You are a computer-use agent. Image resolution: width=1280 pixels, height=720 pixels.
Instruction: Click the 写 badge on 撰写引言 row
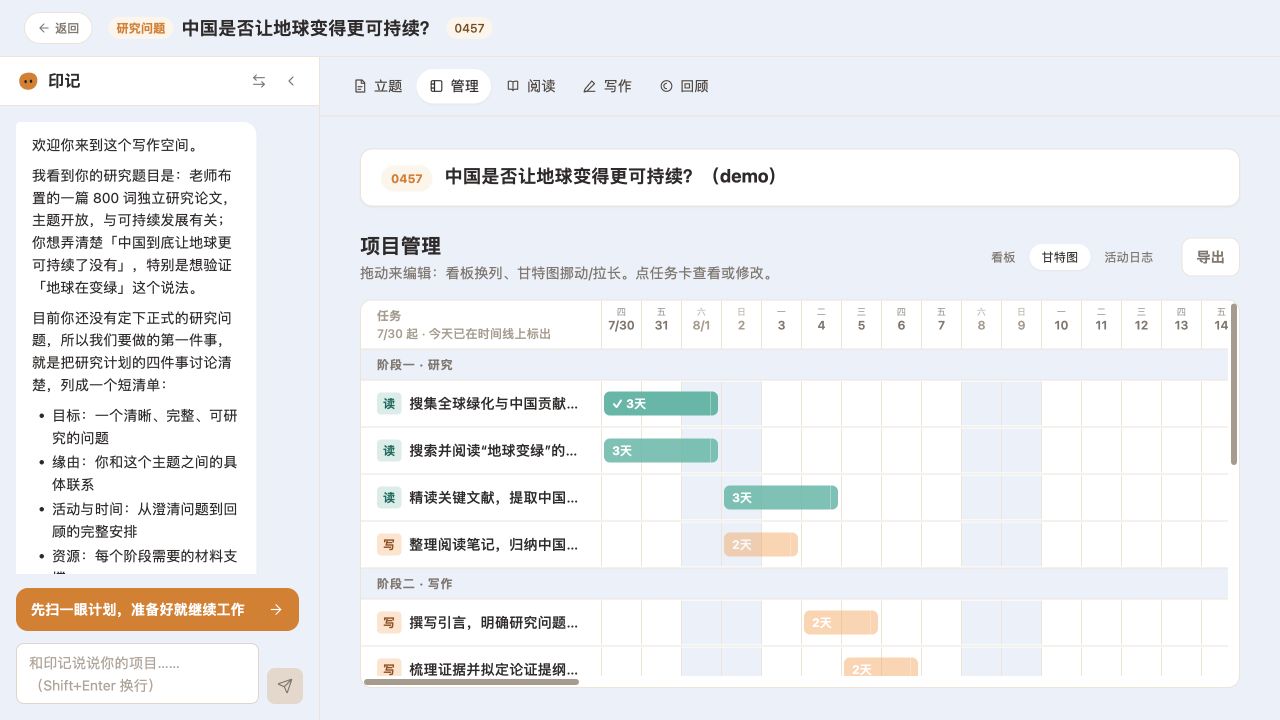coord(389,622)
